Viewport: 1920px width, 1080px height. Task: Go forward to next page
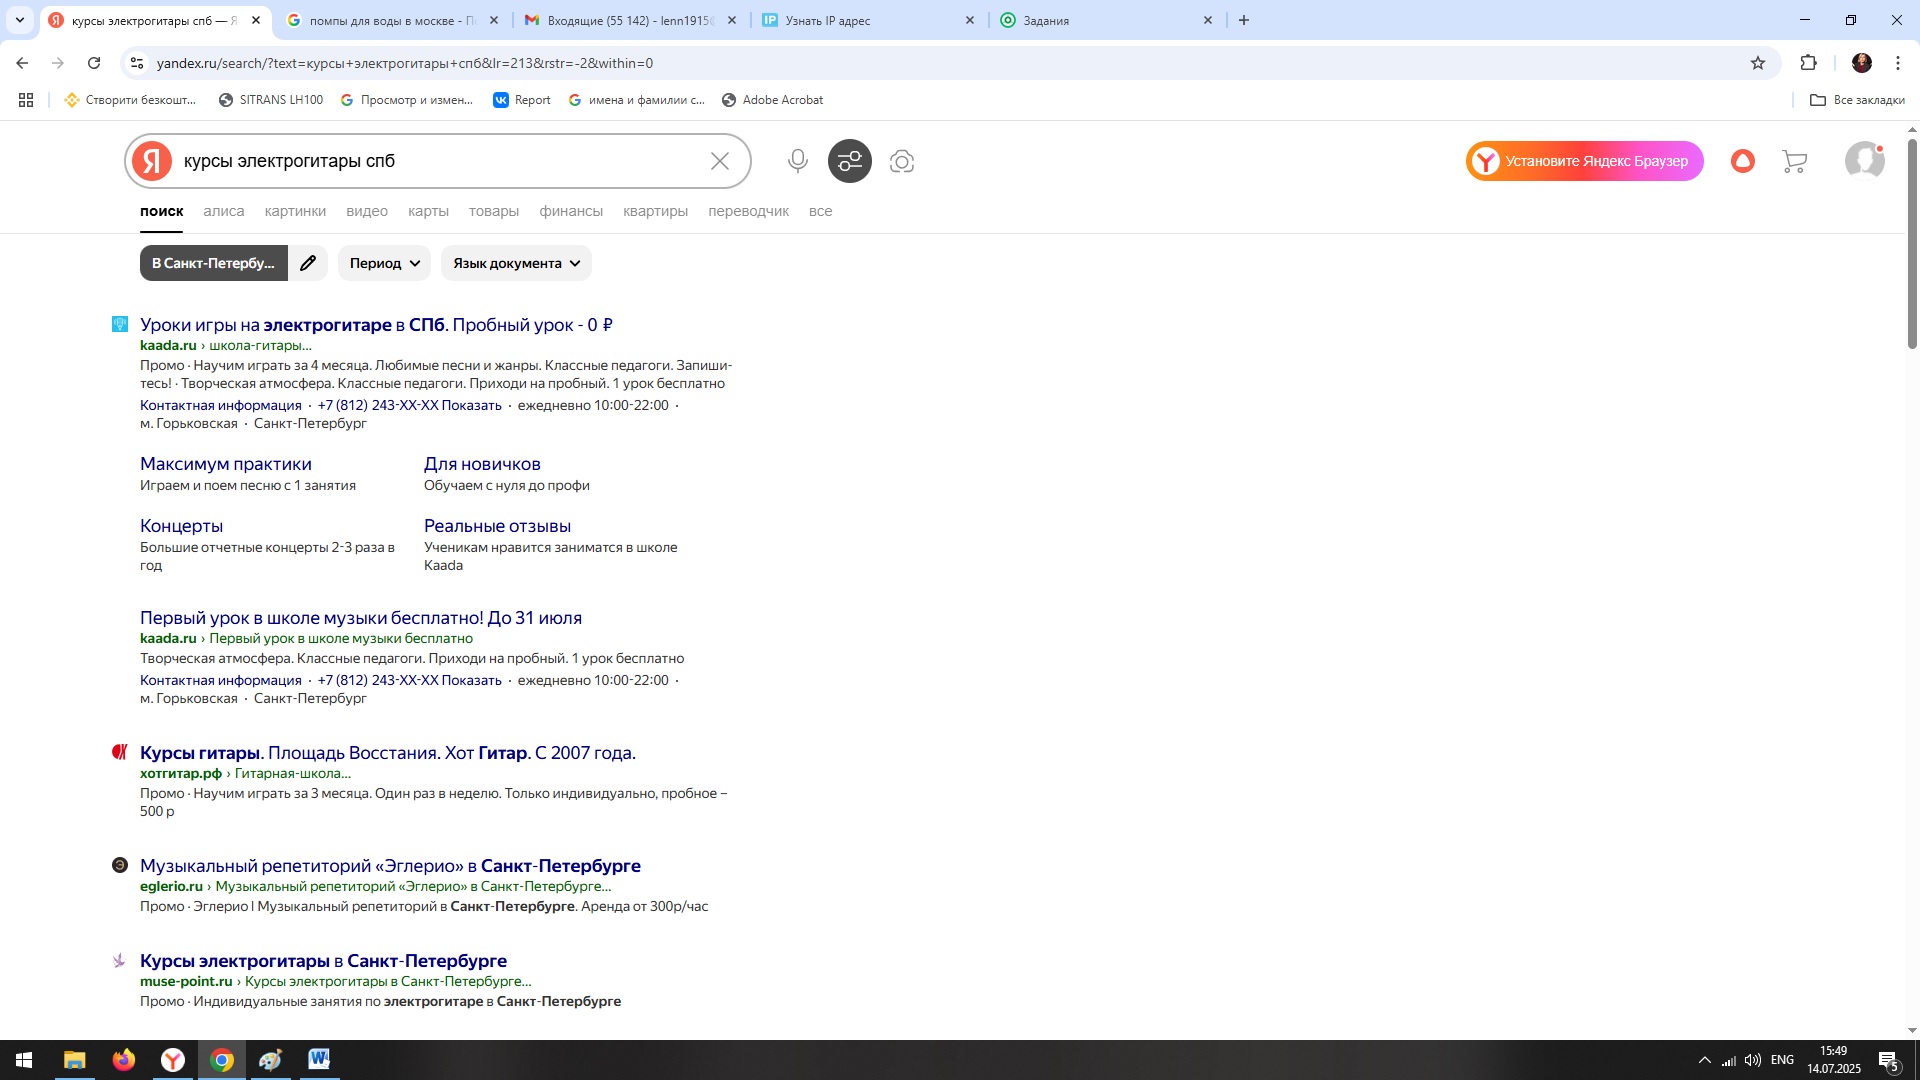click(58, 63)
